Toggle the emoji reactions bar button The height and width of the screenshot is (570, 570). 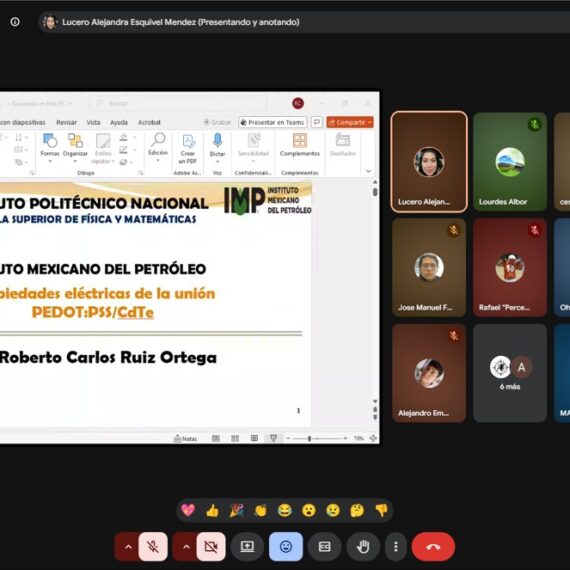[286, 546]
